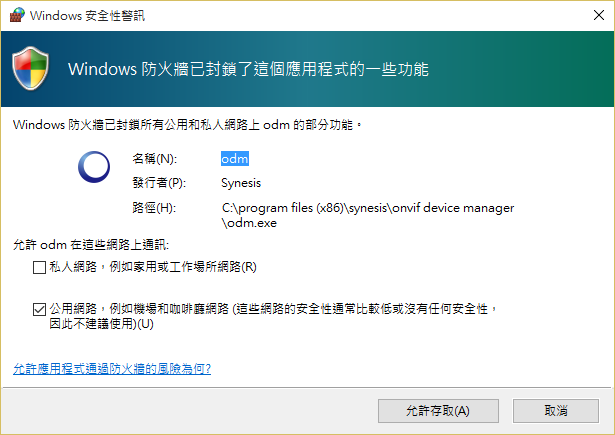Click the banner heading about 防火牆已封鎖
Viewport: 615px width, 435px height.
tap(248, 69)
